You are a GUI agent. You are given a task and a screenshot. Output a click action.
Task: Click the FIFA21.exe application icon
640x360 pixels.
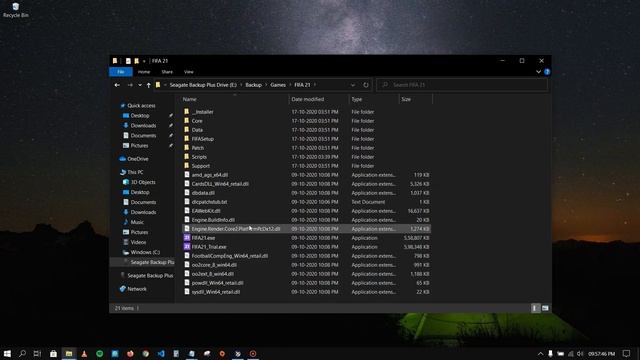pyautogui.click(x=187, y=238)
